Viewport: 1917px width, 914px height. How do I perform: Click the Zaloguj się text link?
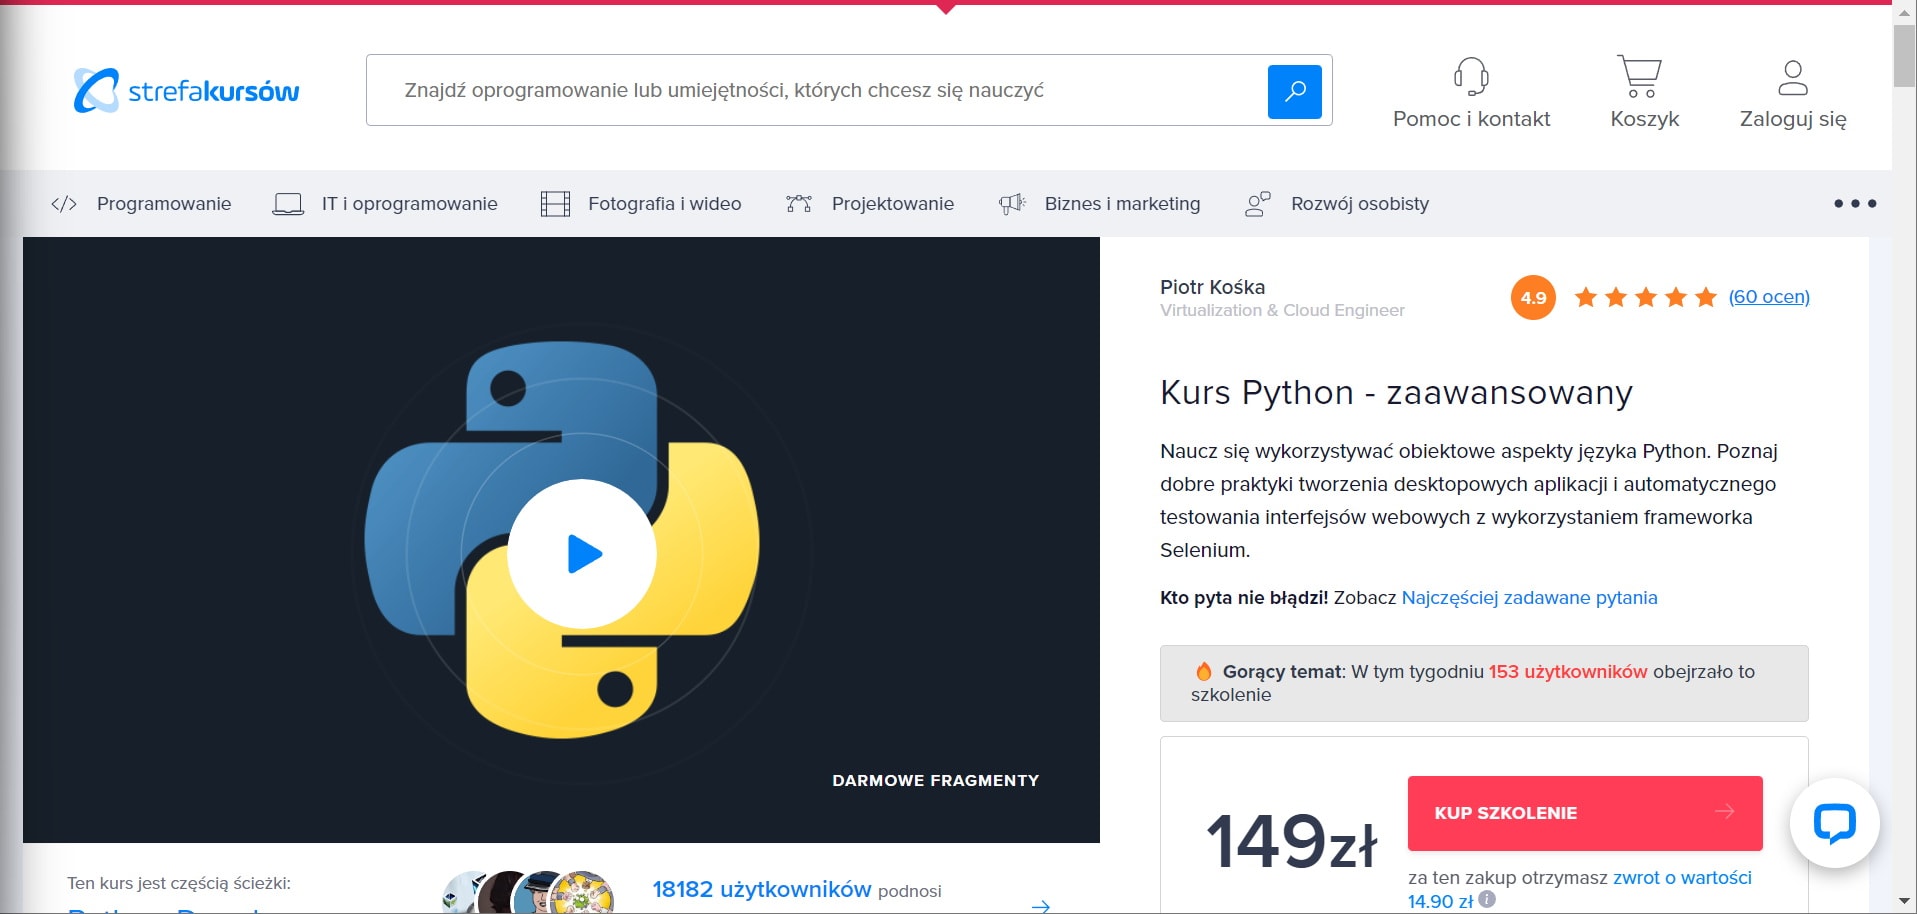(1793, 119)
